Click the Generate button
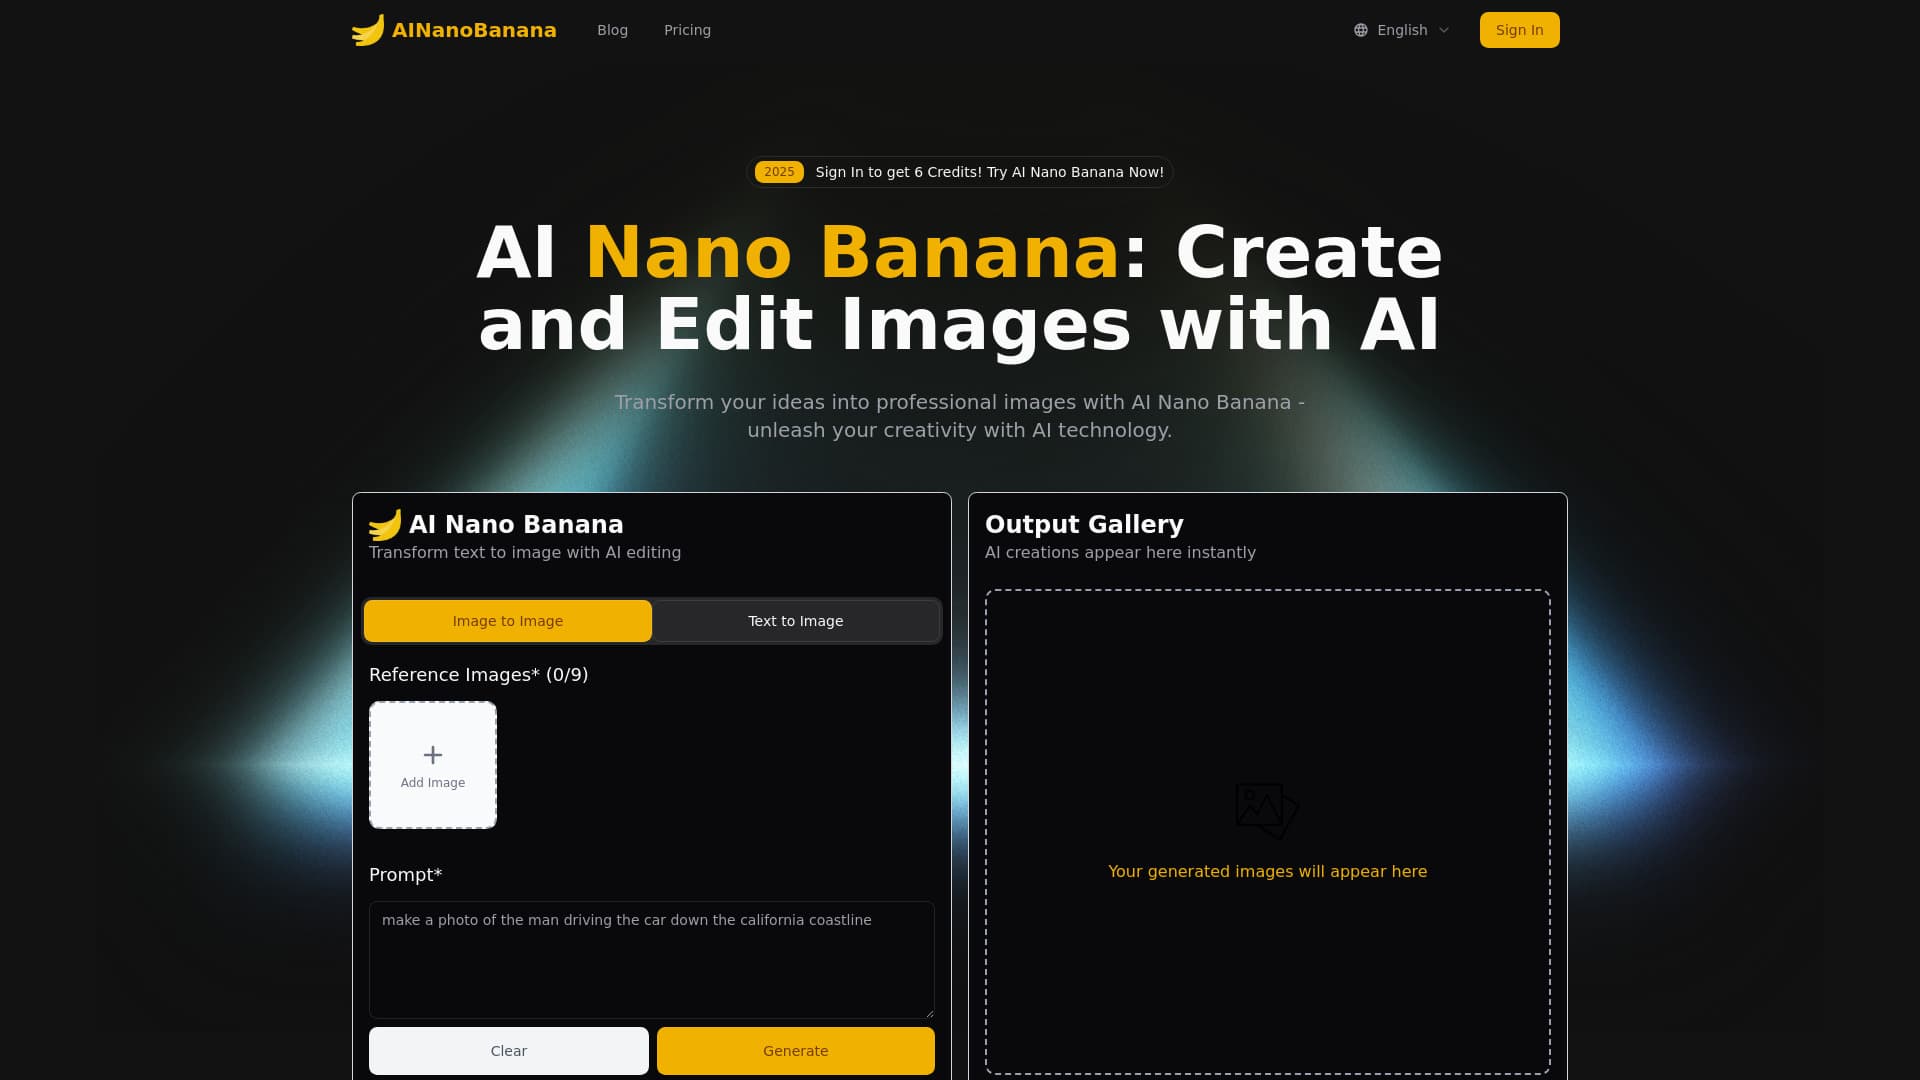Image resolution: width=1920 pixels, height=1080 pixels. click(x=795, y=1050)
